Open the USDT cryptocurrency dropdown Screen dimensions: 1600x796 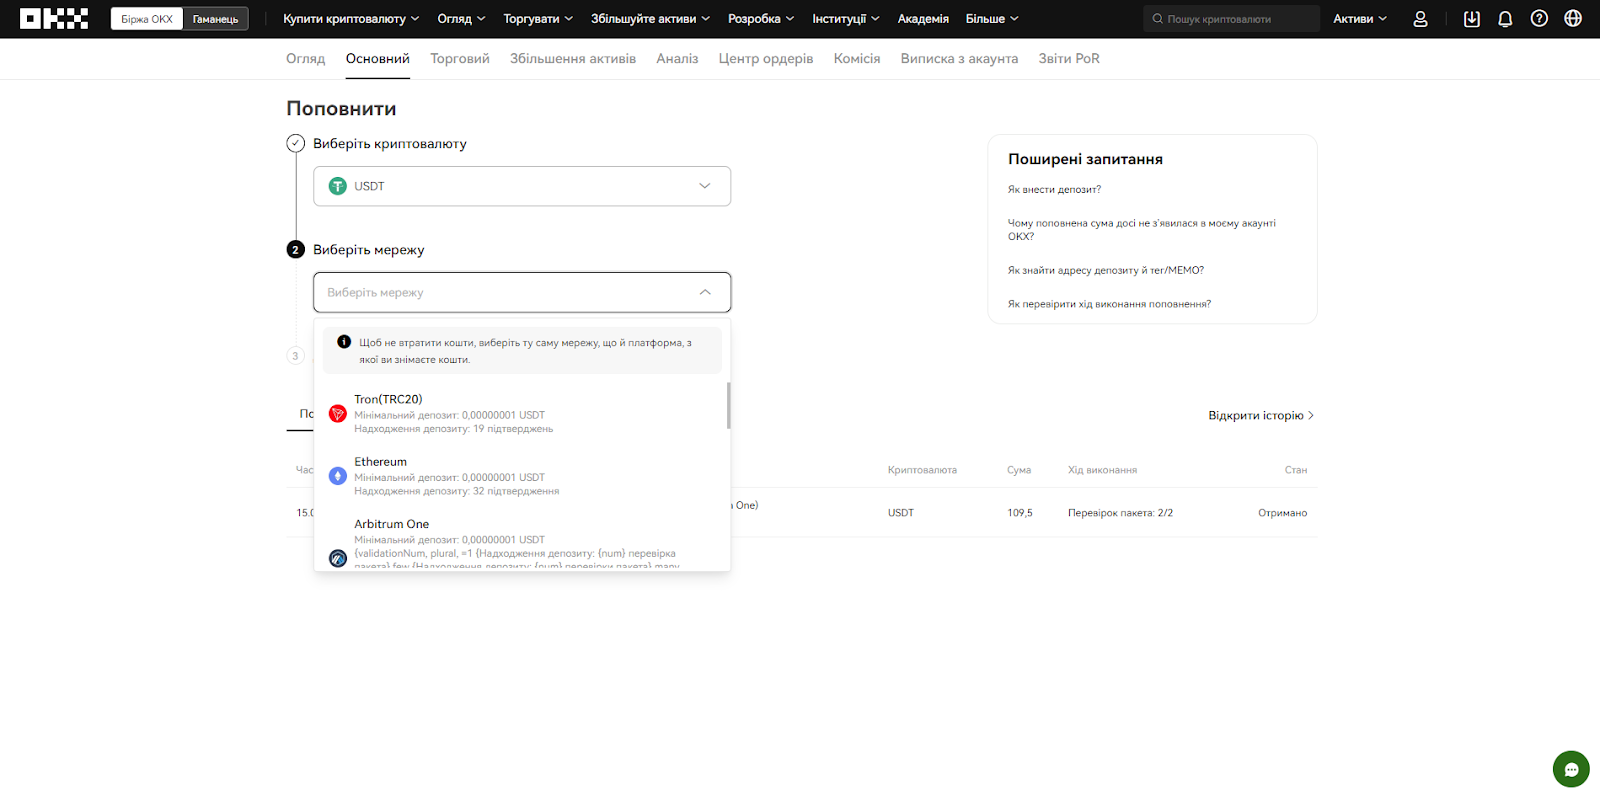[x=522, y=186]
